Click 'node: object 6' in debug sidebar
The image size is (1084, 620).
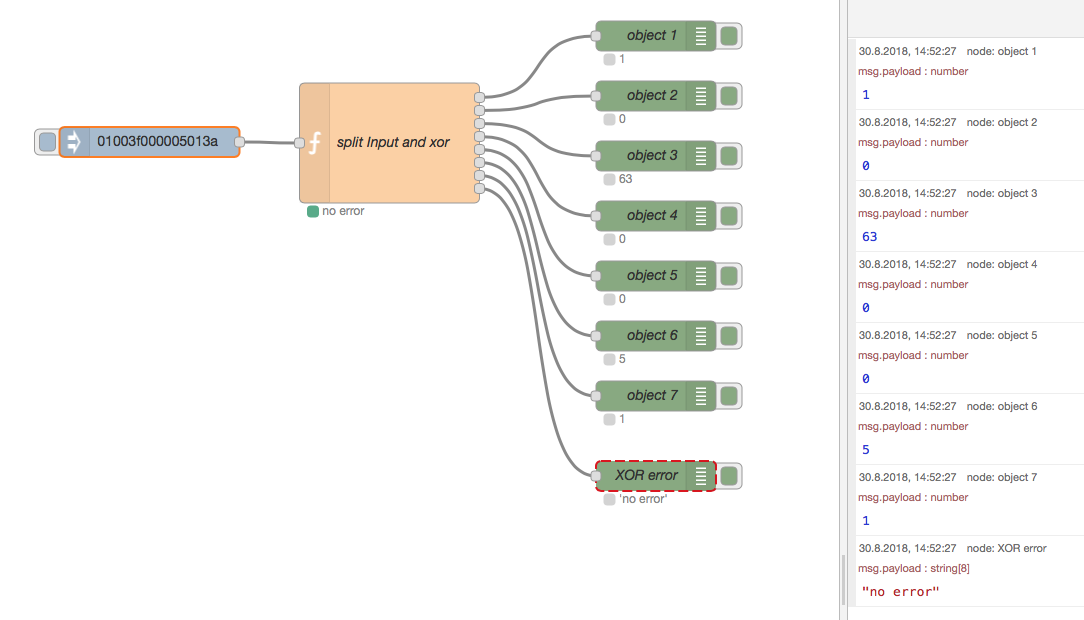1002,406
